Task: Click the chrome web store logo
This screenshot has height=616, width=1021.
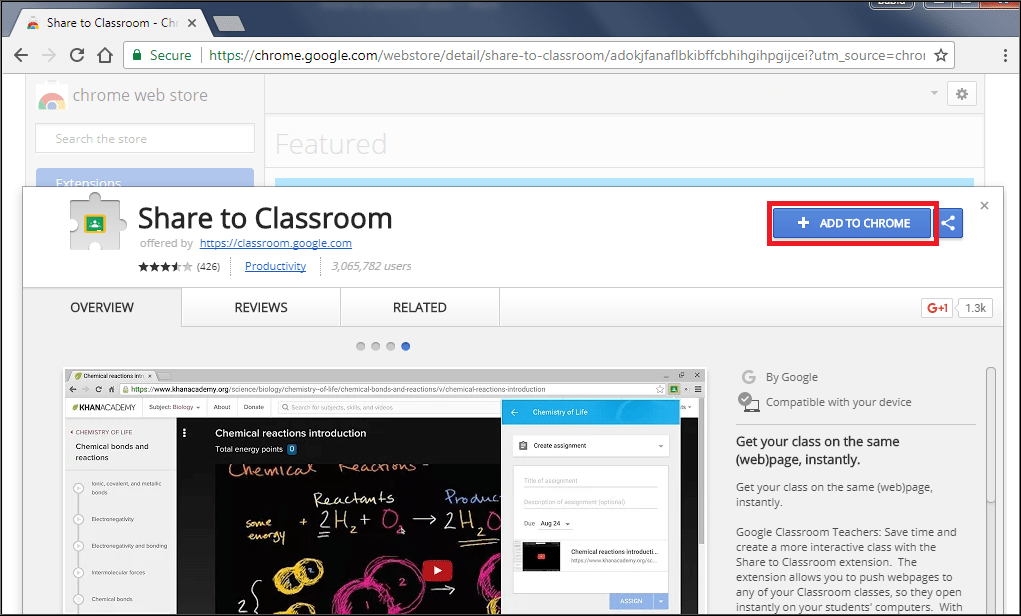Action: (122, 96)
